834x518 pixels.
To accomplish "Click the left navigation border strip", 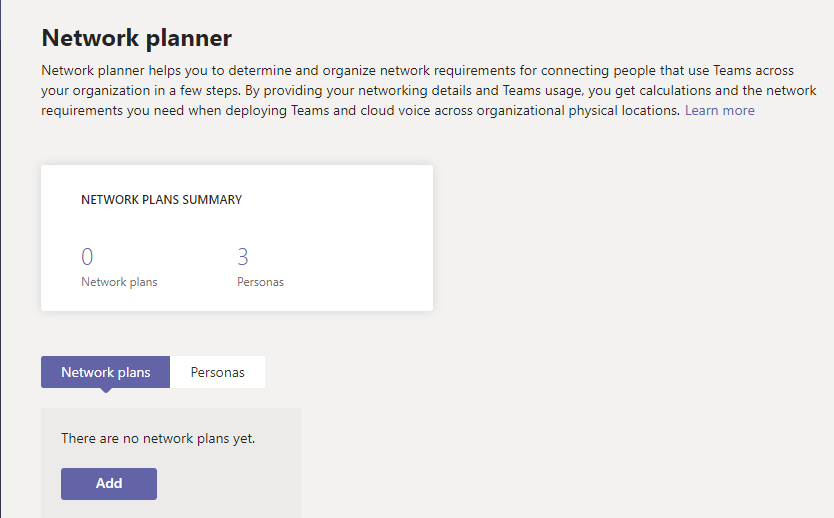I will pyautogui.click(x=2, y=260).
